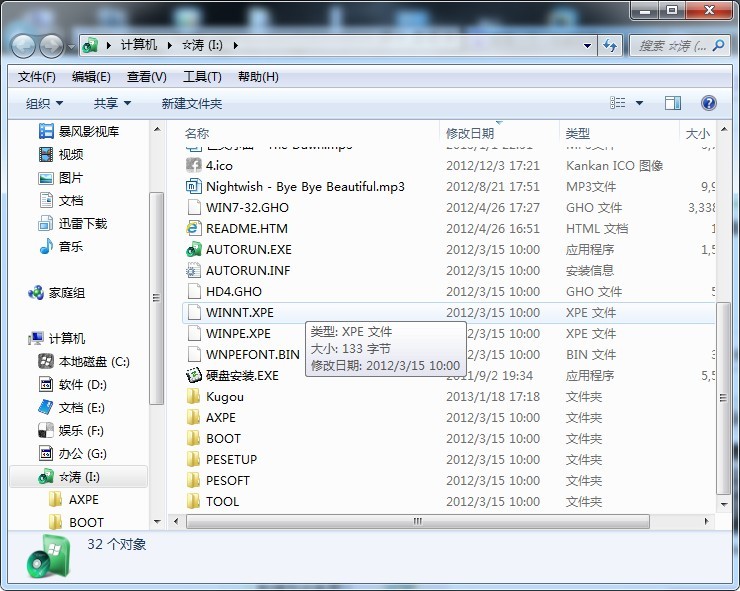
Task: Select 家庭组 in navigation pane
Action: [x=57, y=293]
